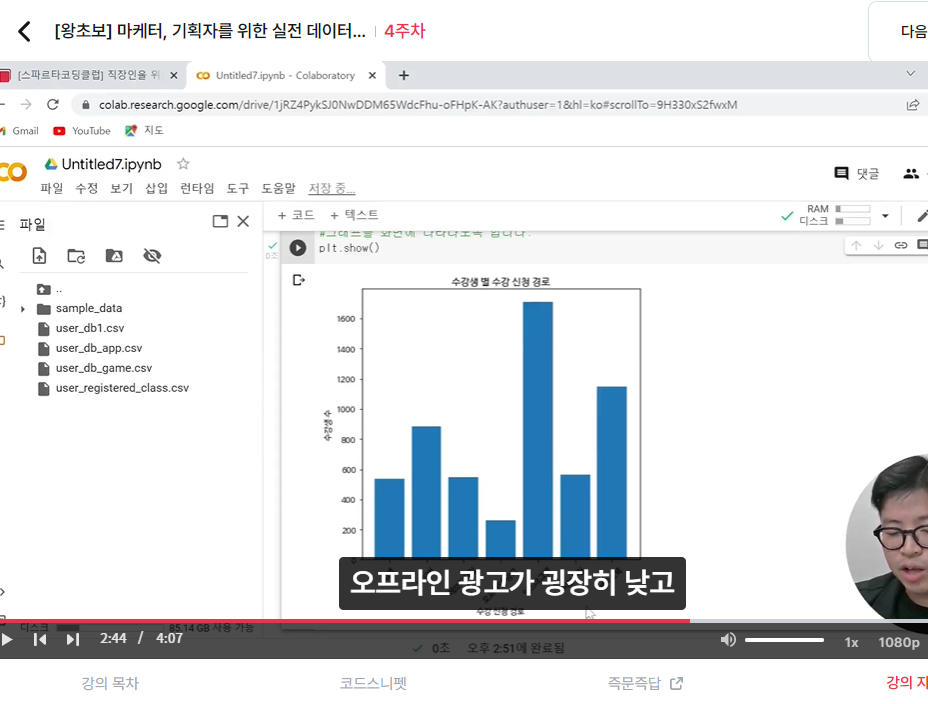Copy link to cell icon
Image resolution: width=928 pixels, height=704 pixels.
point(901,245)
